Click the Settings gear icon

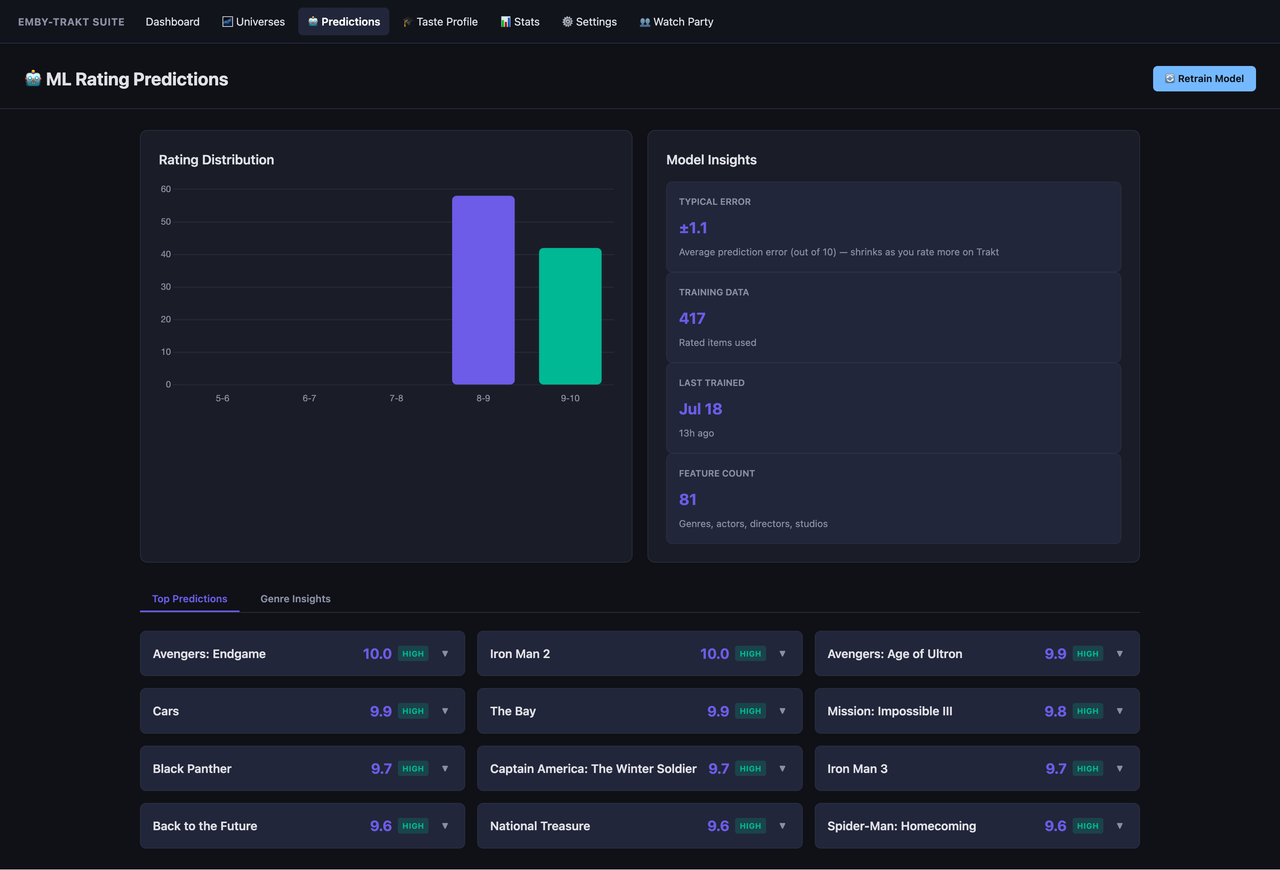coord(567,21)
